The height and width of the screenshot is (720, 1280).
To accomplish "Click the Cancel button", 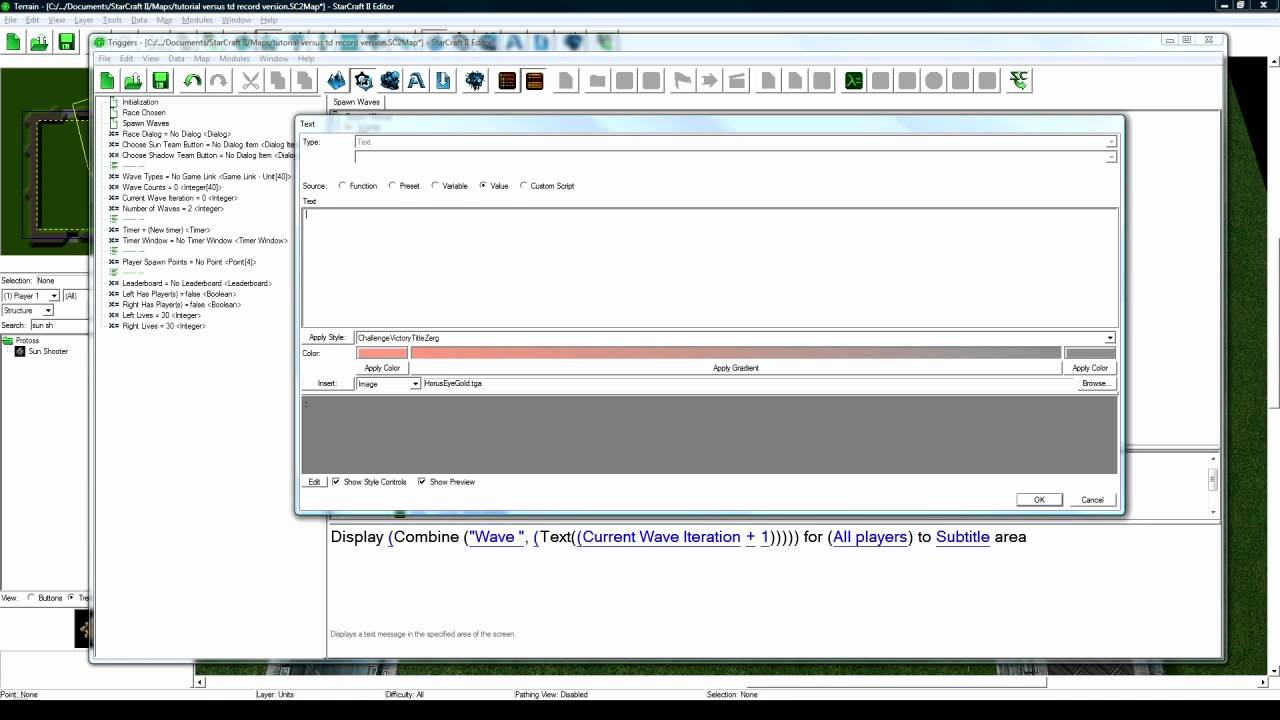I will (1092, 500).
